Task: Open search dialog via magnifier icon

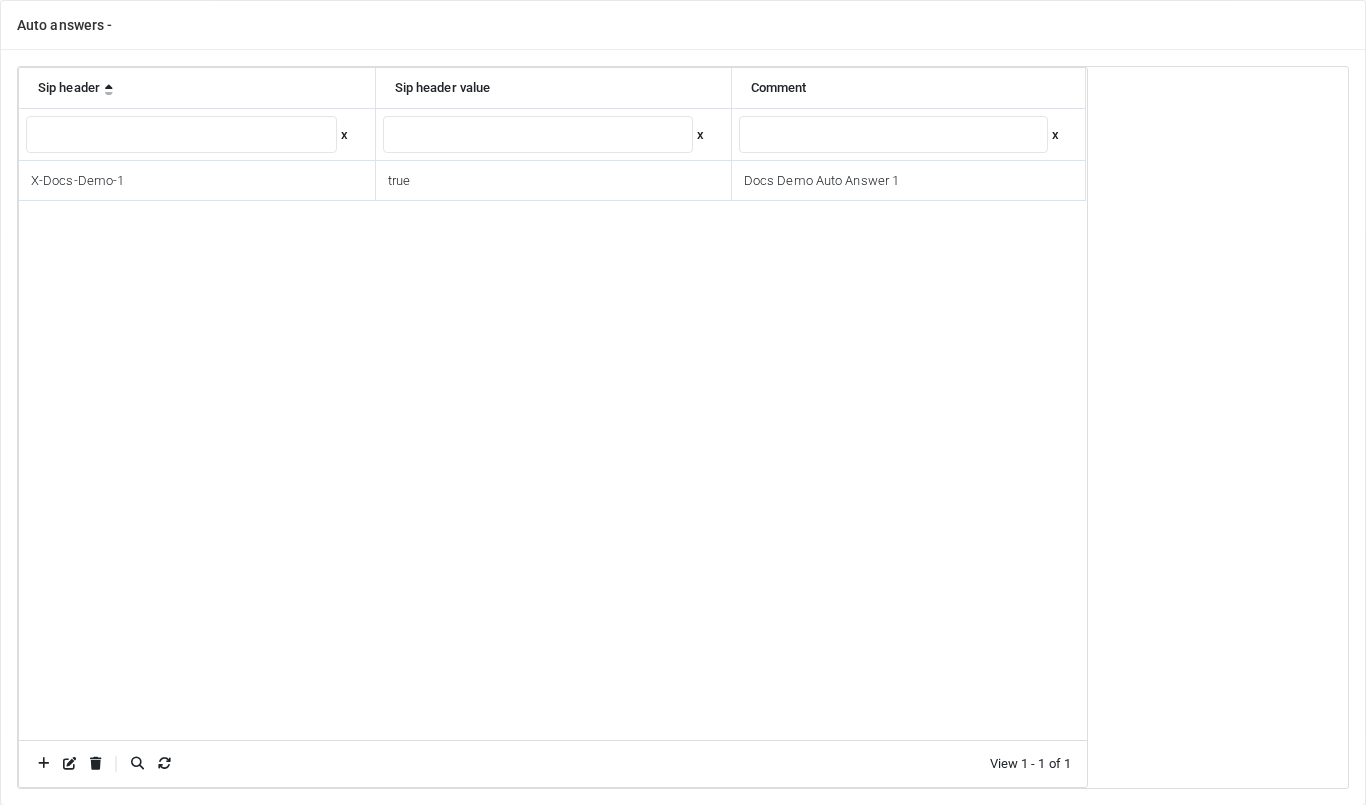Action: pyautogui.click(x=138, y=763)
